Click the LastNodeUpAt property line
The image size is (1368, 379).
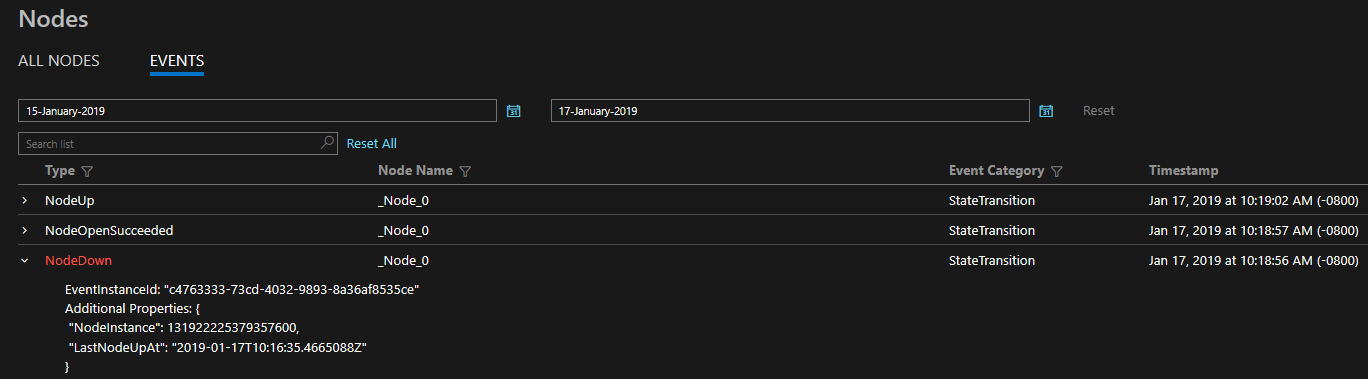(218, 347)
